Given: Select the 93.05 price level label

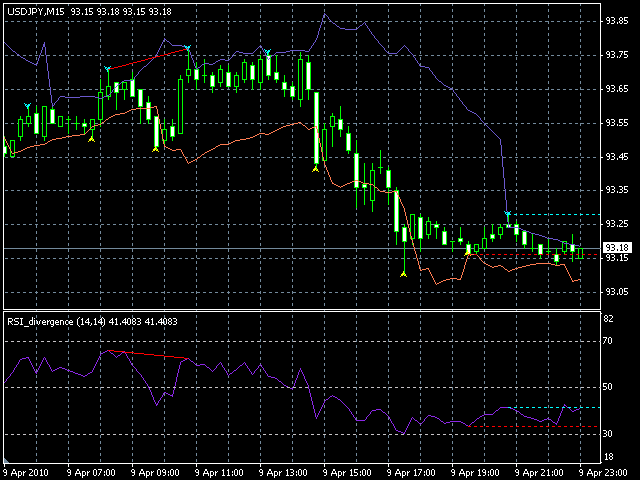Looking at the screenshot, I should coord(617,292).
